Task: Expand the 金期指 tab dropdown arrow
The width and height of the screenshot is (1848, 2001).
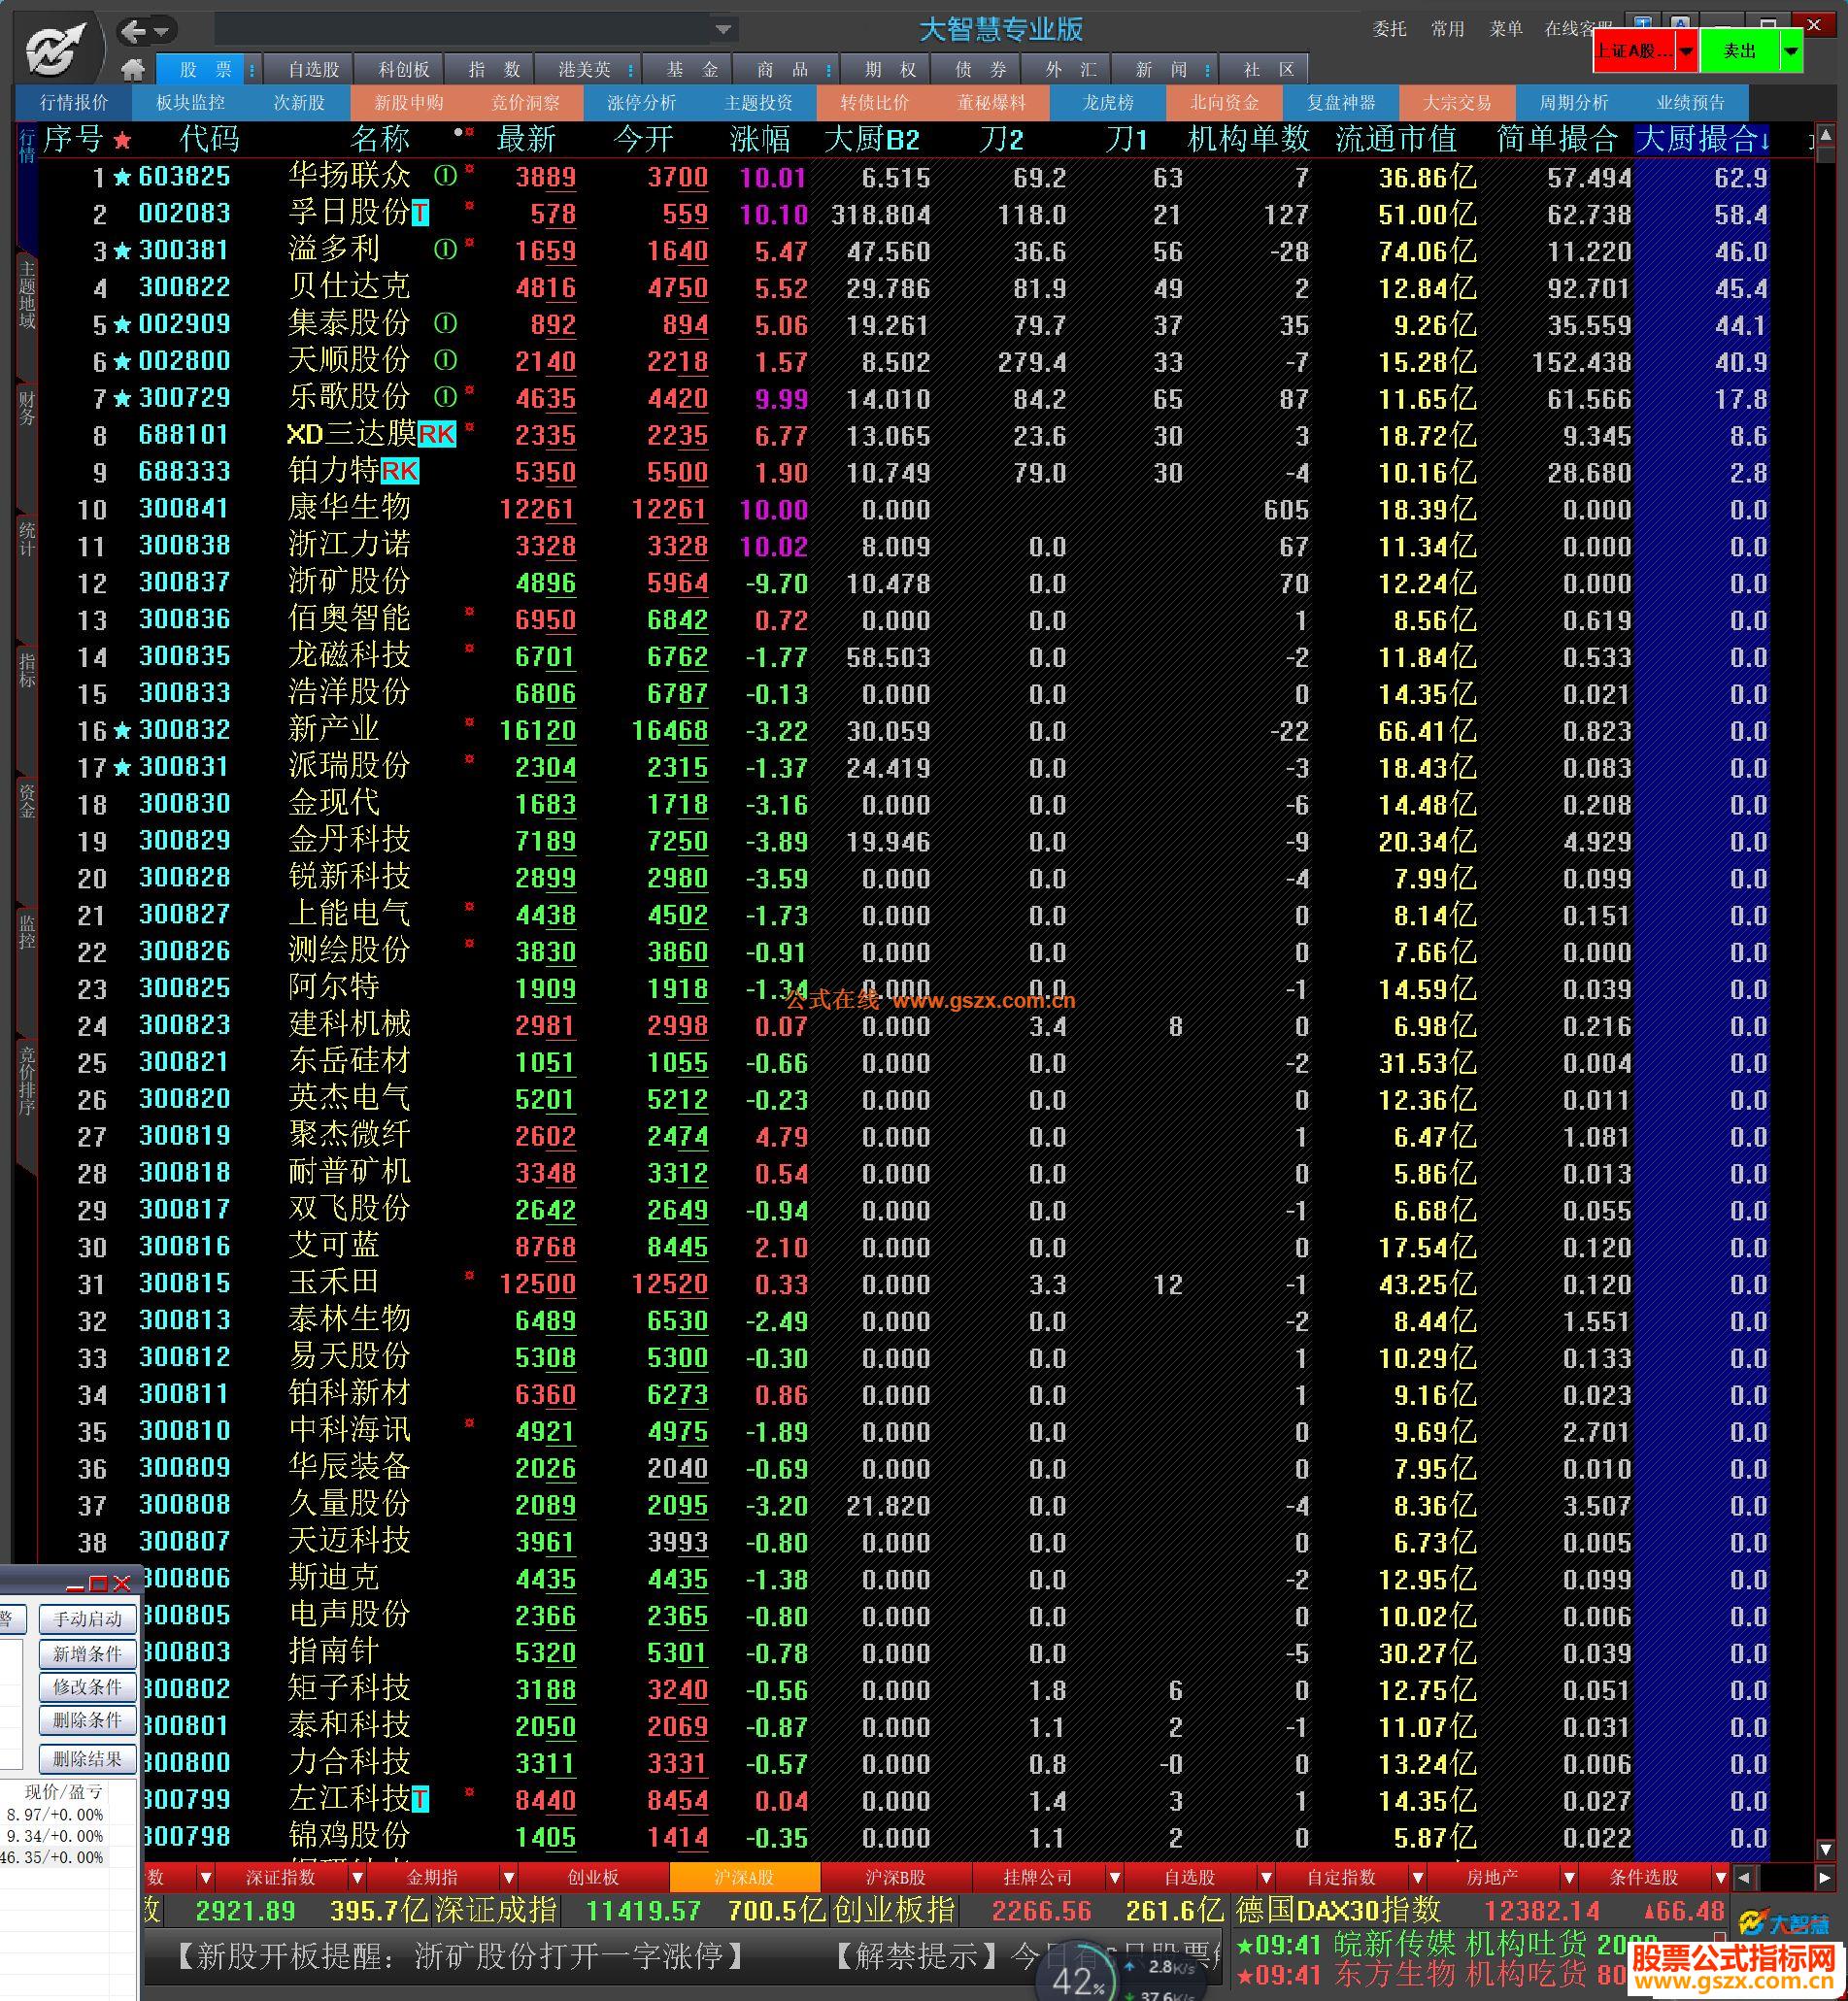Action: pyautogui.click(x=508, y=1878)
